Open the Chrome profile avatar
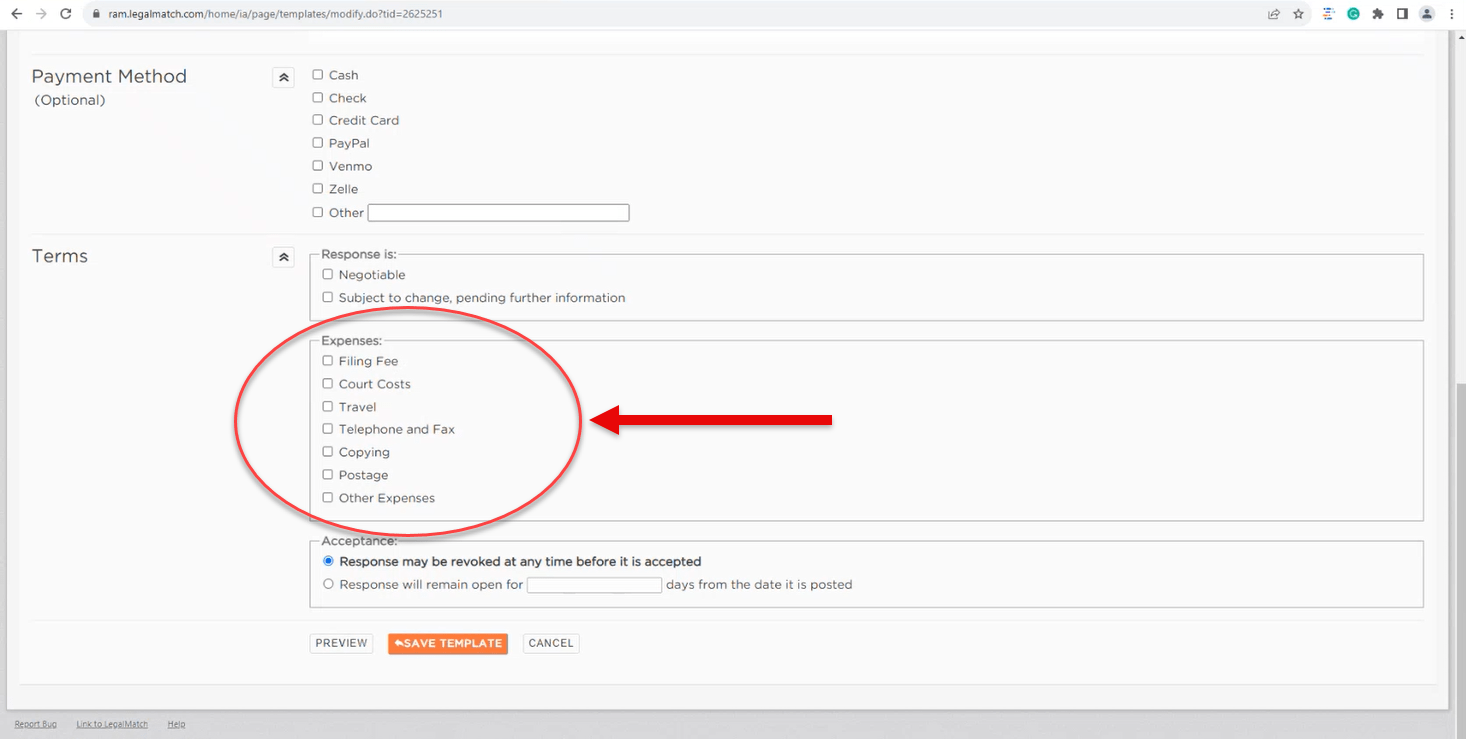Screen dimensions: 1466x739 click(x=1427, y=14)
